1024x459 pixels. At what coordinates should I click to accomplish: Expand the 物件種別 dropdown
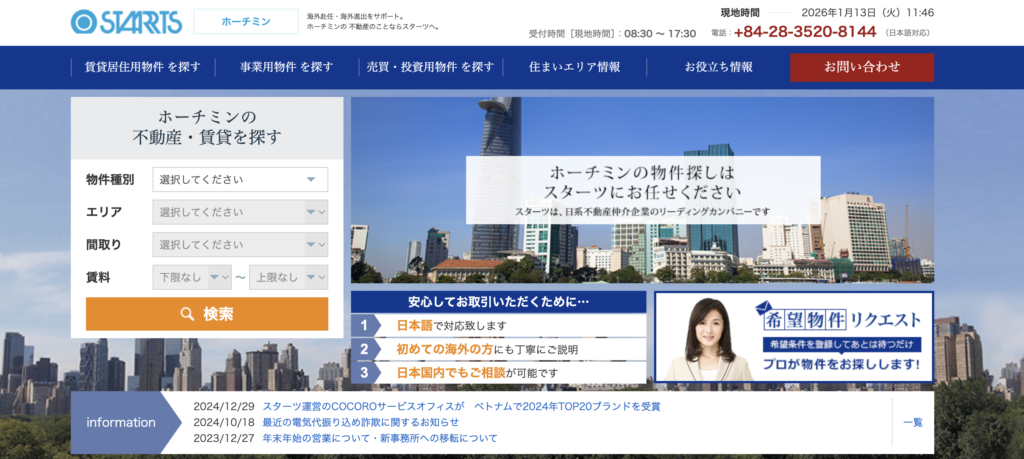point(240,180)
